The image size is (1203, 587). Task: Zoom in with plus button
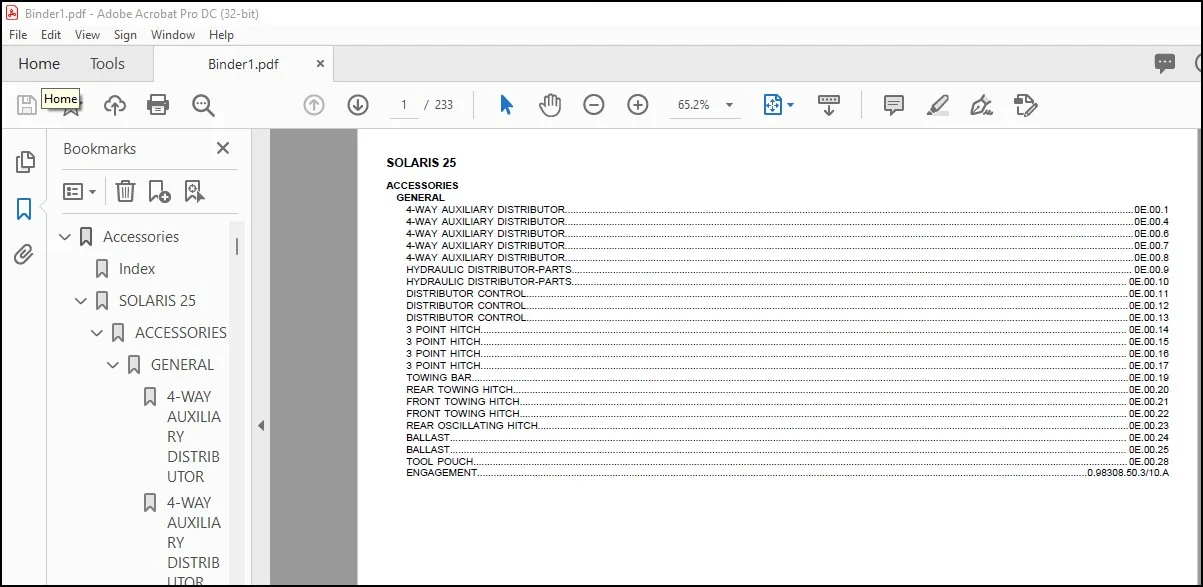coord(638,105)
